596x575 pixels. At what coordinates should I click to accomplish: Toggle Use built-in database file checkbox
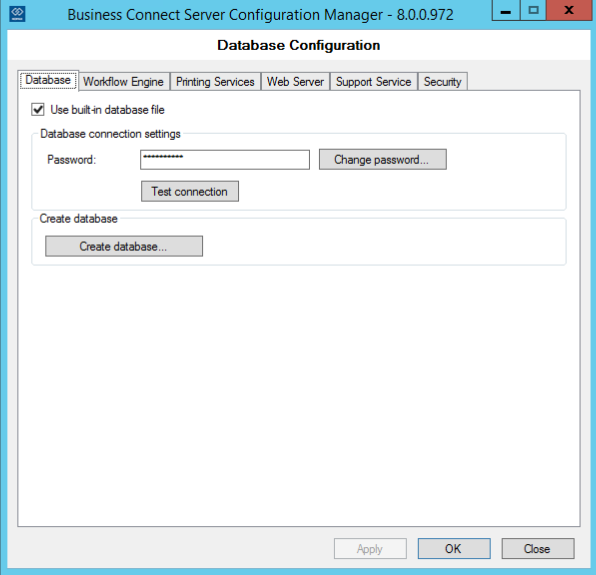pos(38,110)
